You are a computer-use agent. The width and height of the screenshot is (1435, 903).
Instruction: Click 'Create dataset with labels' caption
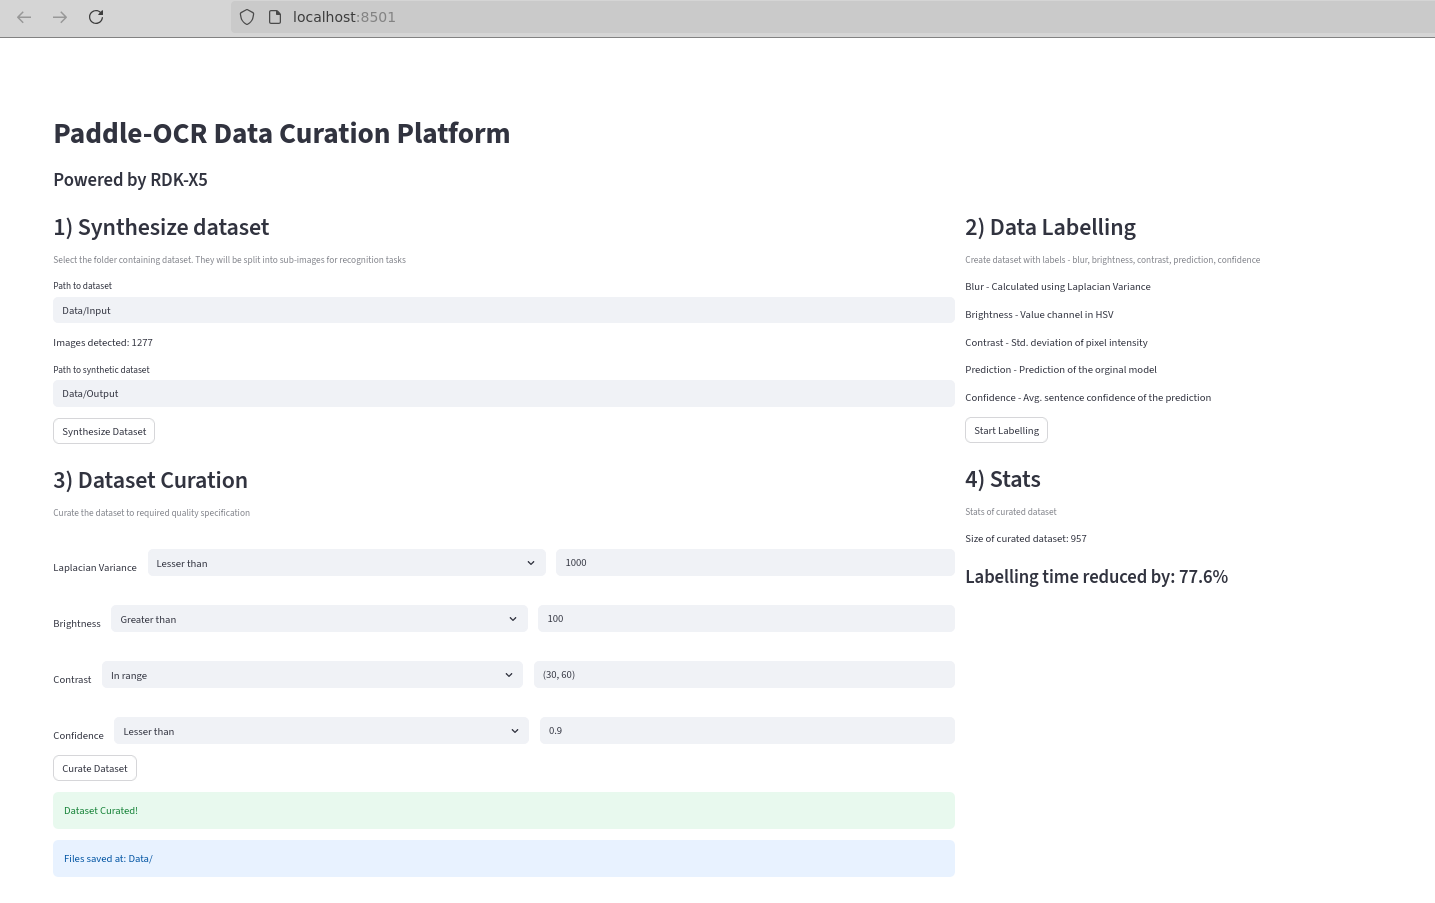[1112, 259]
